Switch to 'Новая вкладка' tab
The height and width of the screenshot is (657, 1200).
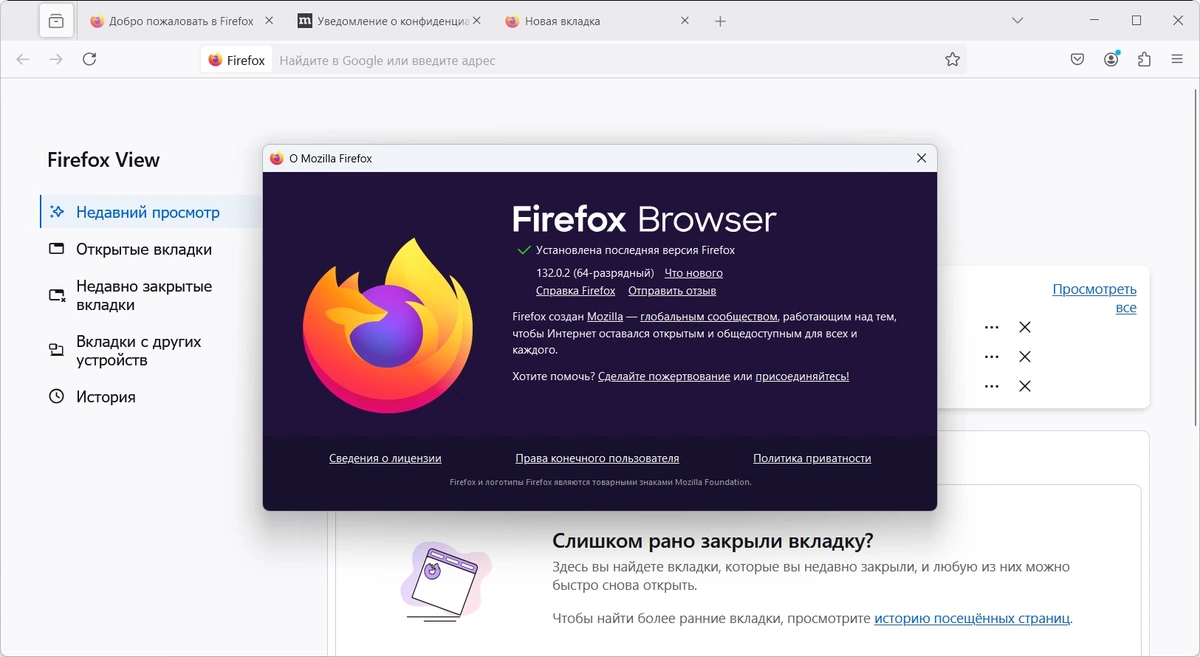click(598, 21)
